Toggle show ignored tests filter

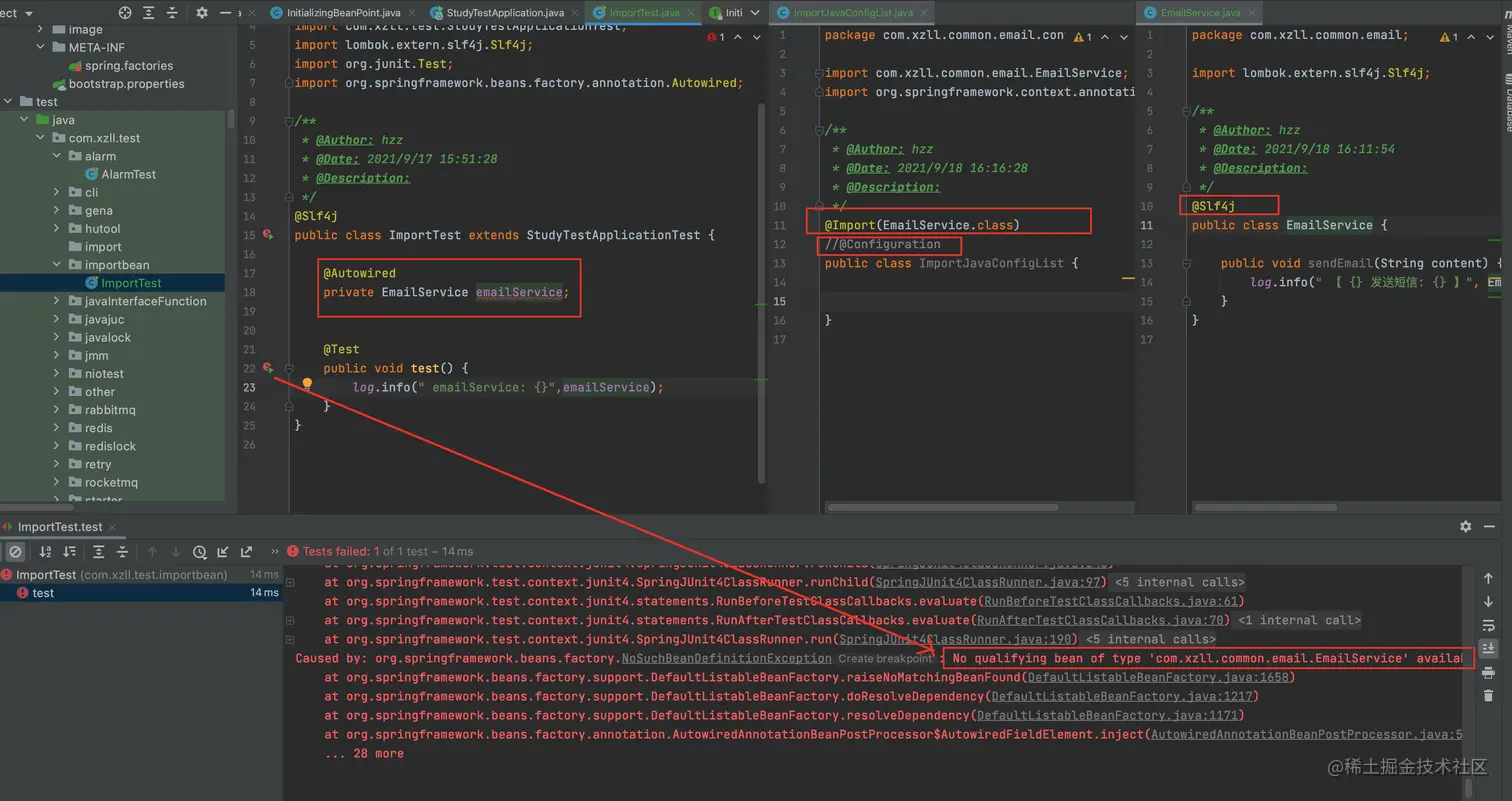click(15, 552)
